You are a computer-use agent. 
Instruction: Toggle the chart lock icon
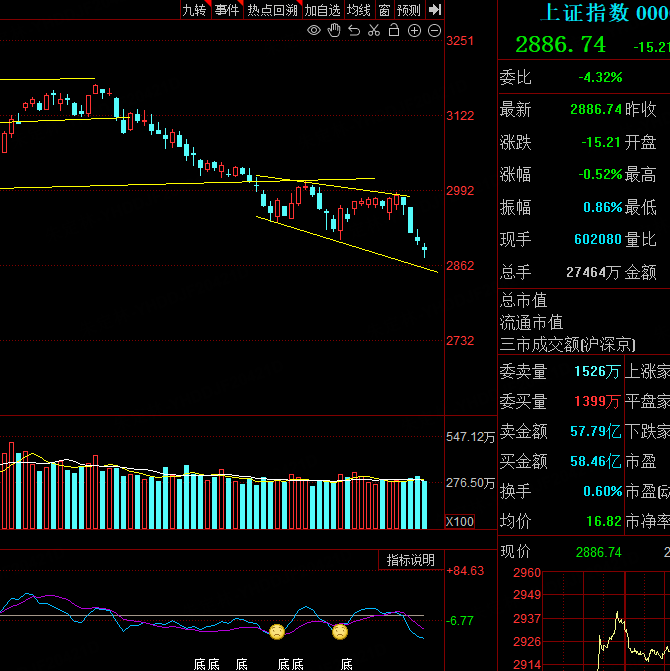(394, 31)
